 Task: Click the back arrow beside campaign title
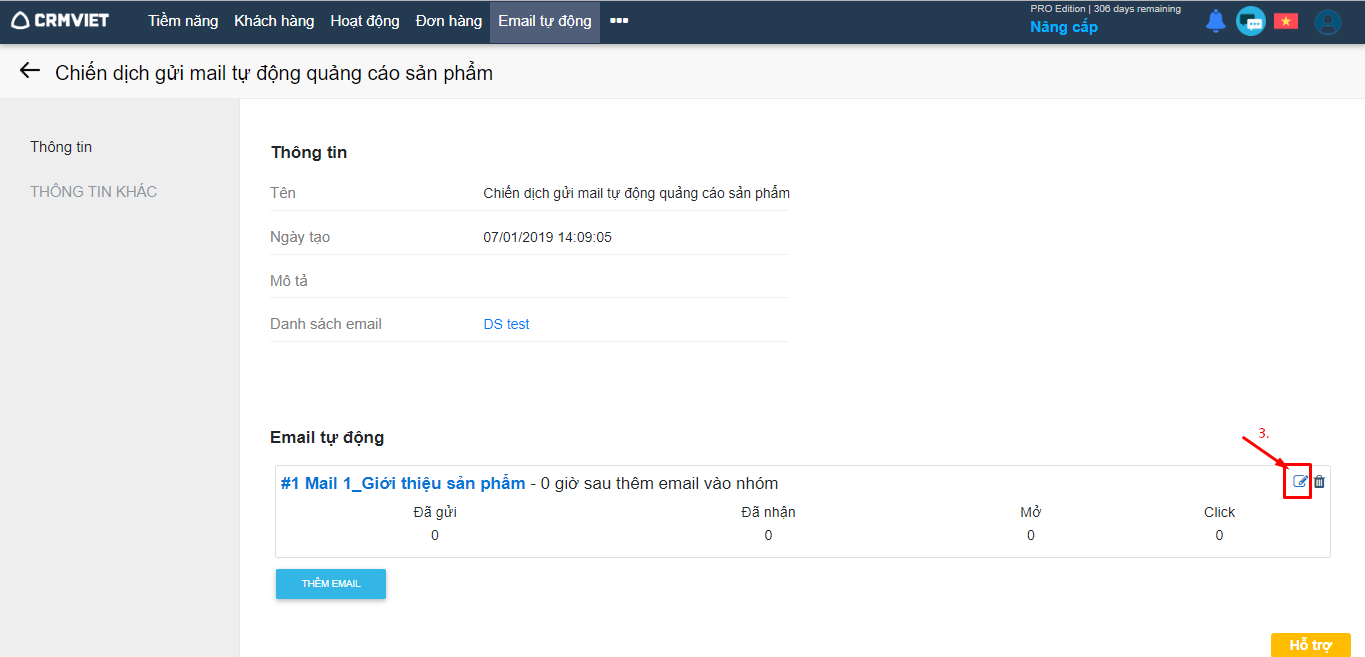[29, 71]
